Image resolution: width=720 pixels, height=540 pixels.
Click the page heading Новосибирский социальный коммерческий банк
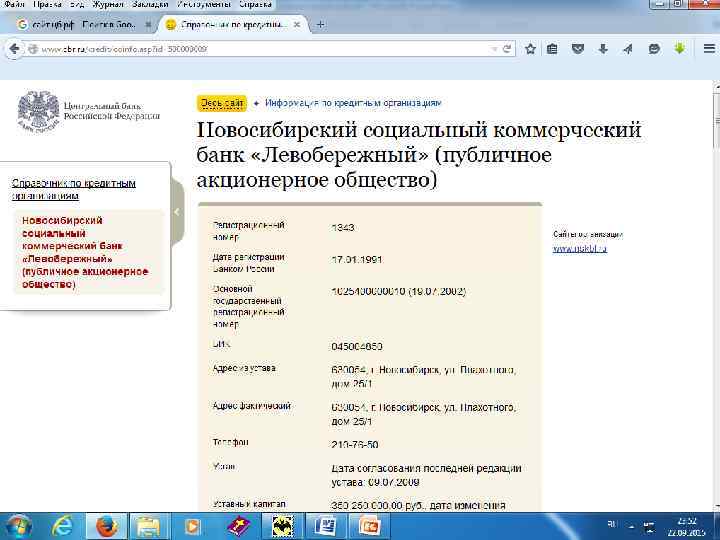click(419, 155)
